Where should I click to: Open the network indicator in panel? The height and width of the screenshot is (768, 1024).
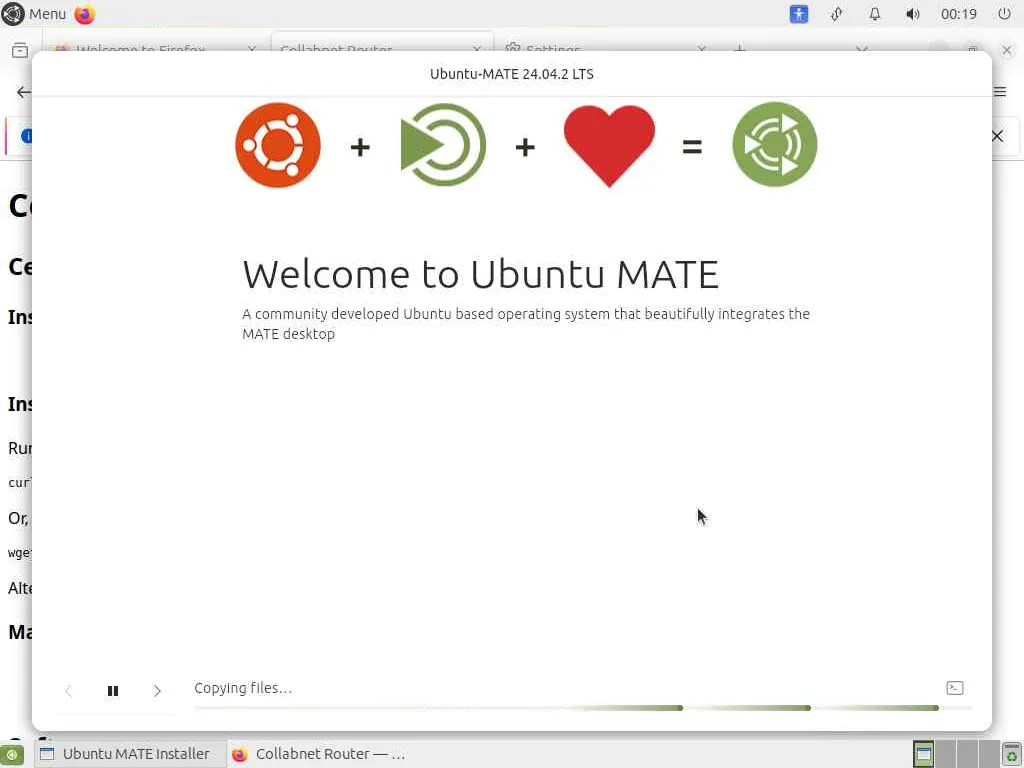[837, 14]
